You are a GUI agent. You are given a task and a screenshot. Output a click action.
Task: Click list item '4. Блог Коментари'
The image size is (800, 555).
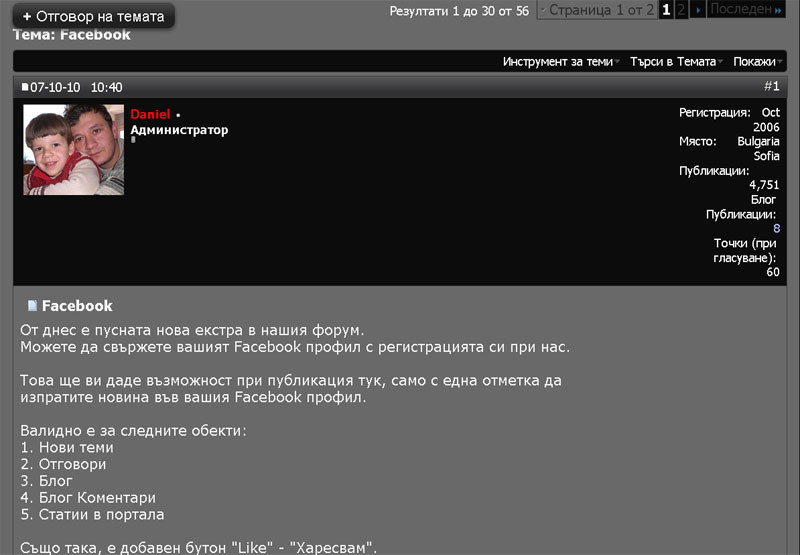[x=88, y=497]
